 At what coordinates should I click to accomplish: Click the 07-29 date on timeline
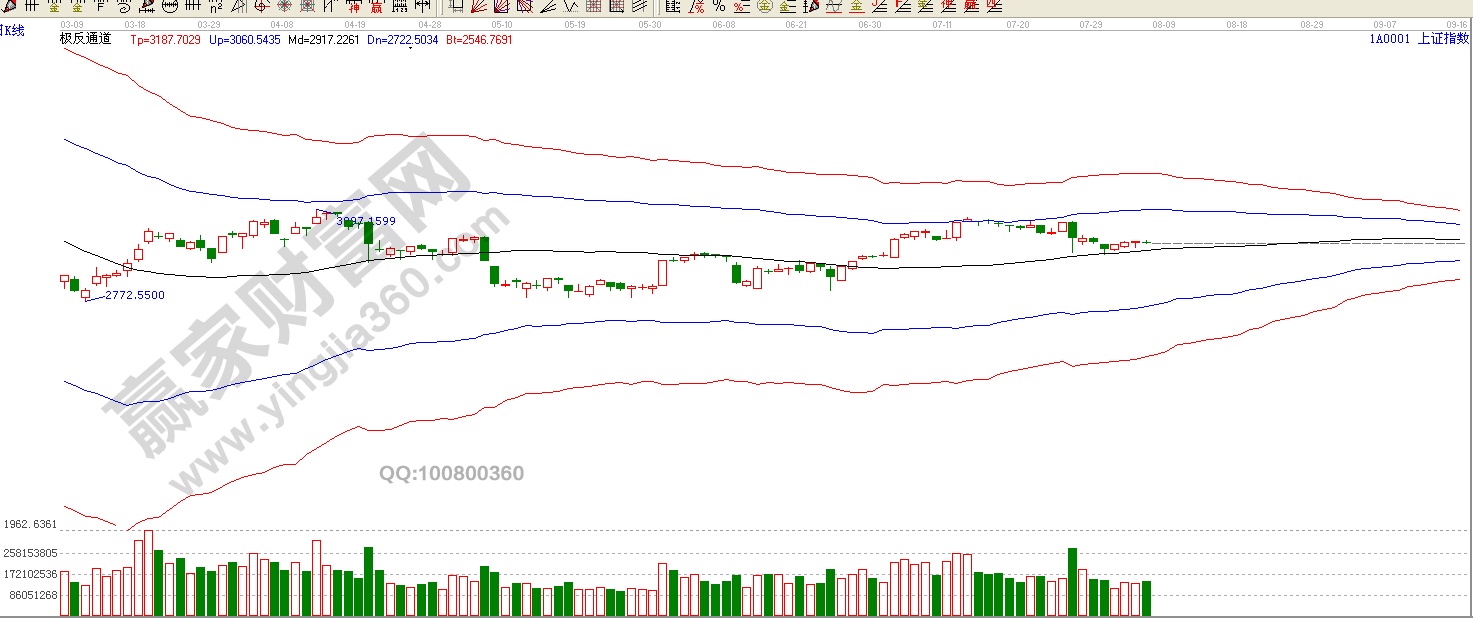click(1092, 23)
